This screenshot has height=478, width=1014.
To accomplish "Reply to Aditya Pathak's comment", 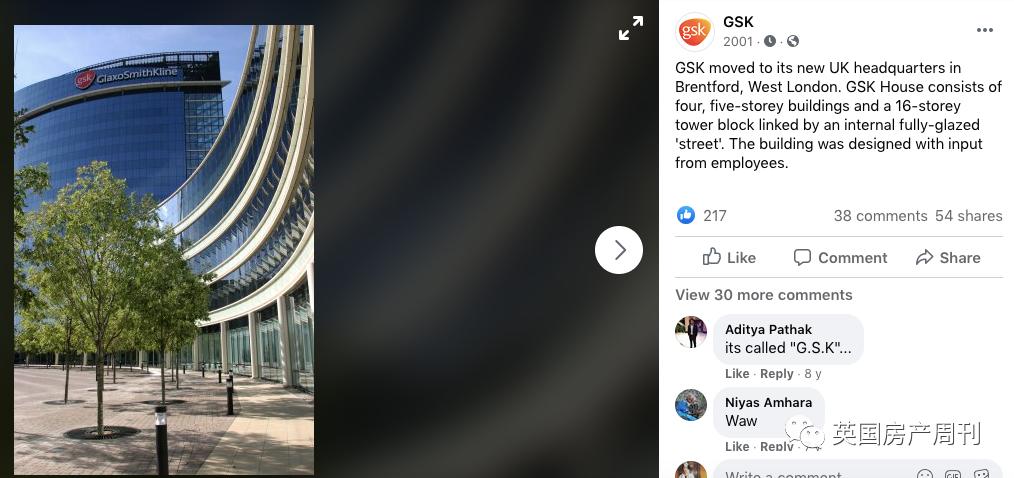I will point(777,374).
